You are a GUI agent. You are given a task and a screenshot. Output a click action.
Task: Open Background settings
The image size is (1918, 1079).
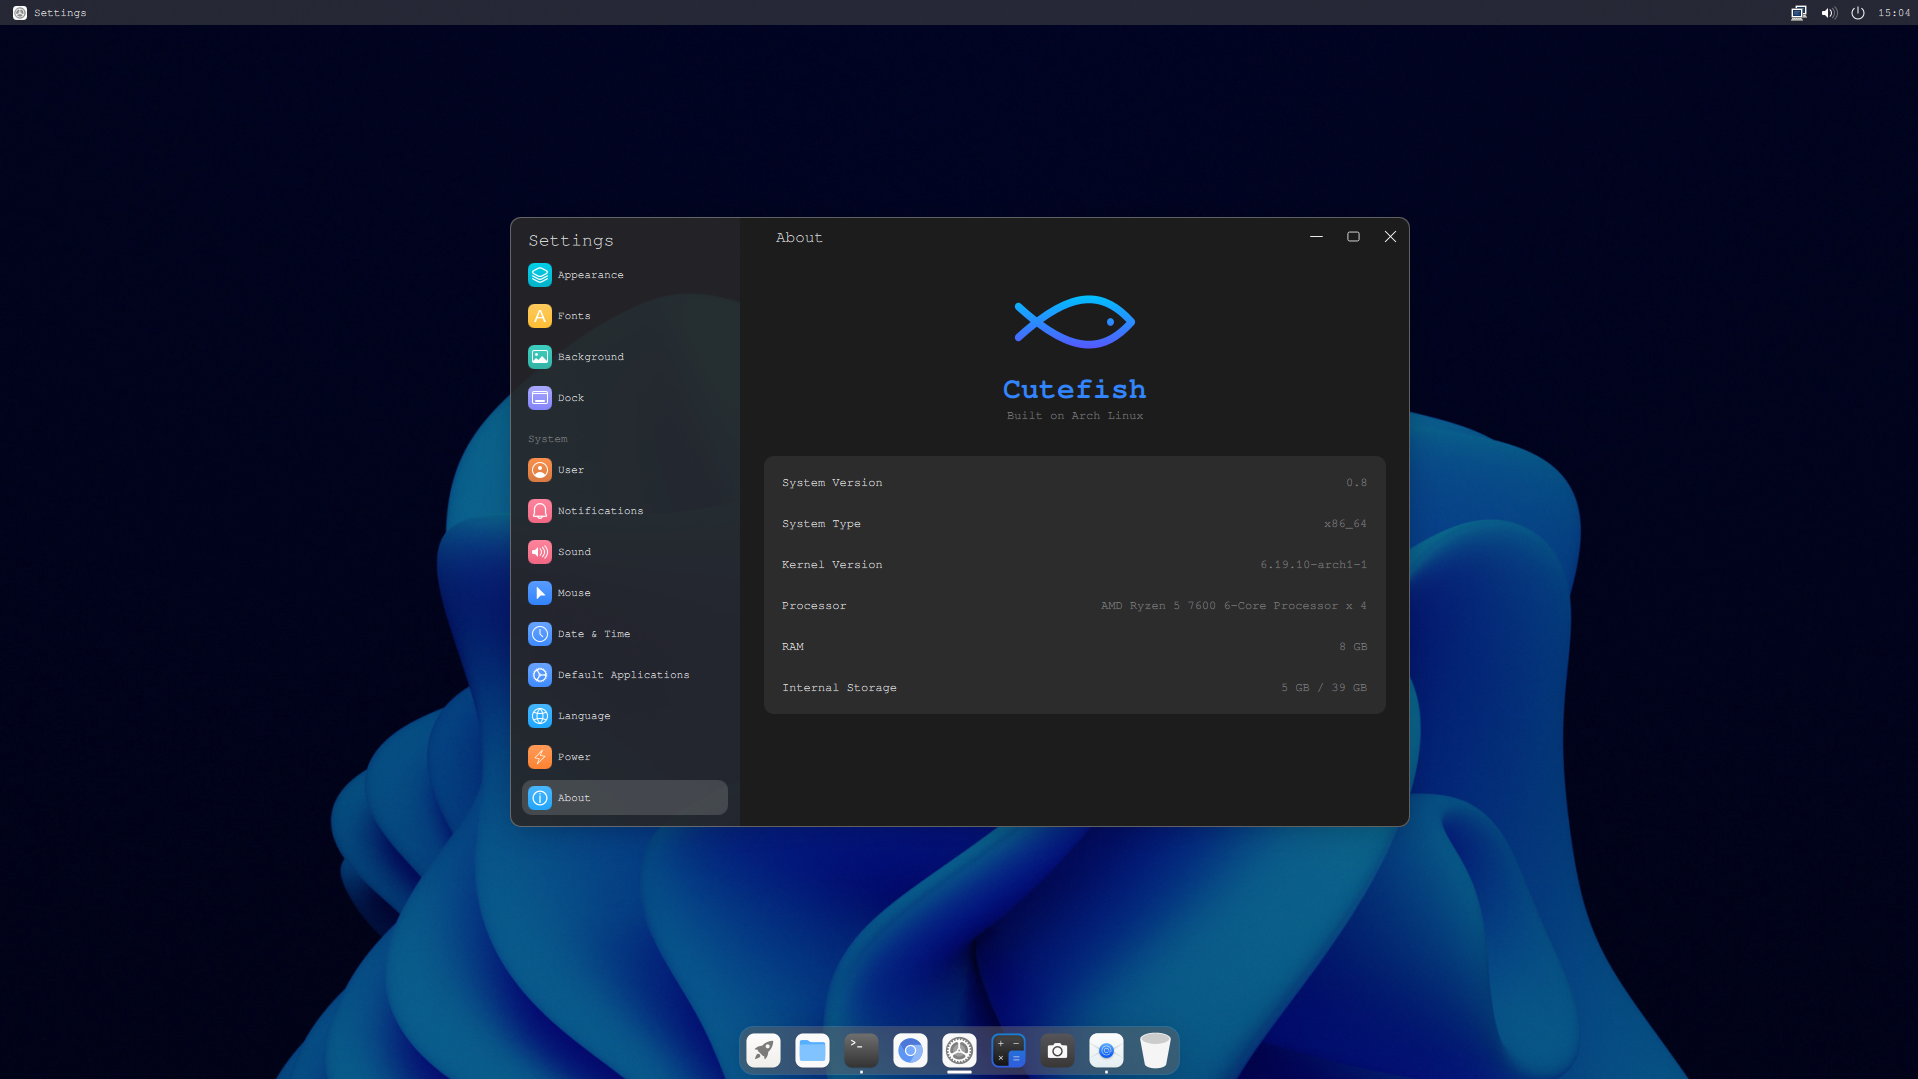(590, 356)
